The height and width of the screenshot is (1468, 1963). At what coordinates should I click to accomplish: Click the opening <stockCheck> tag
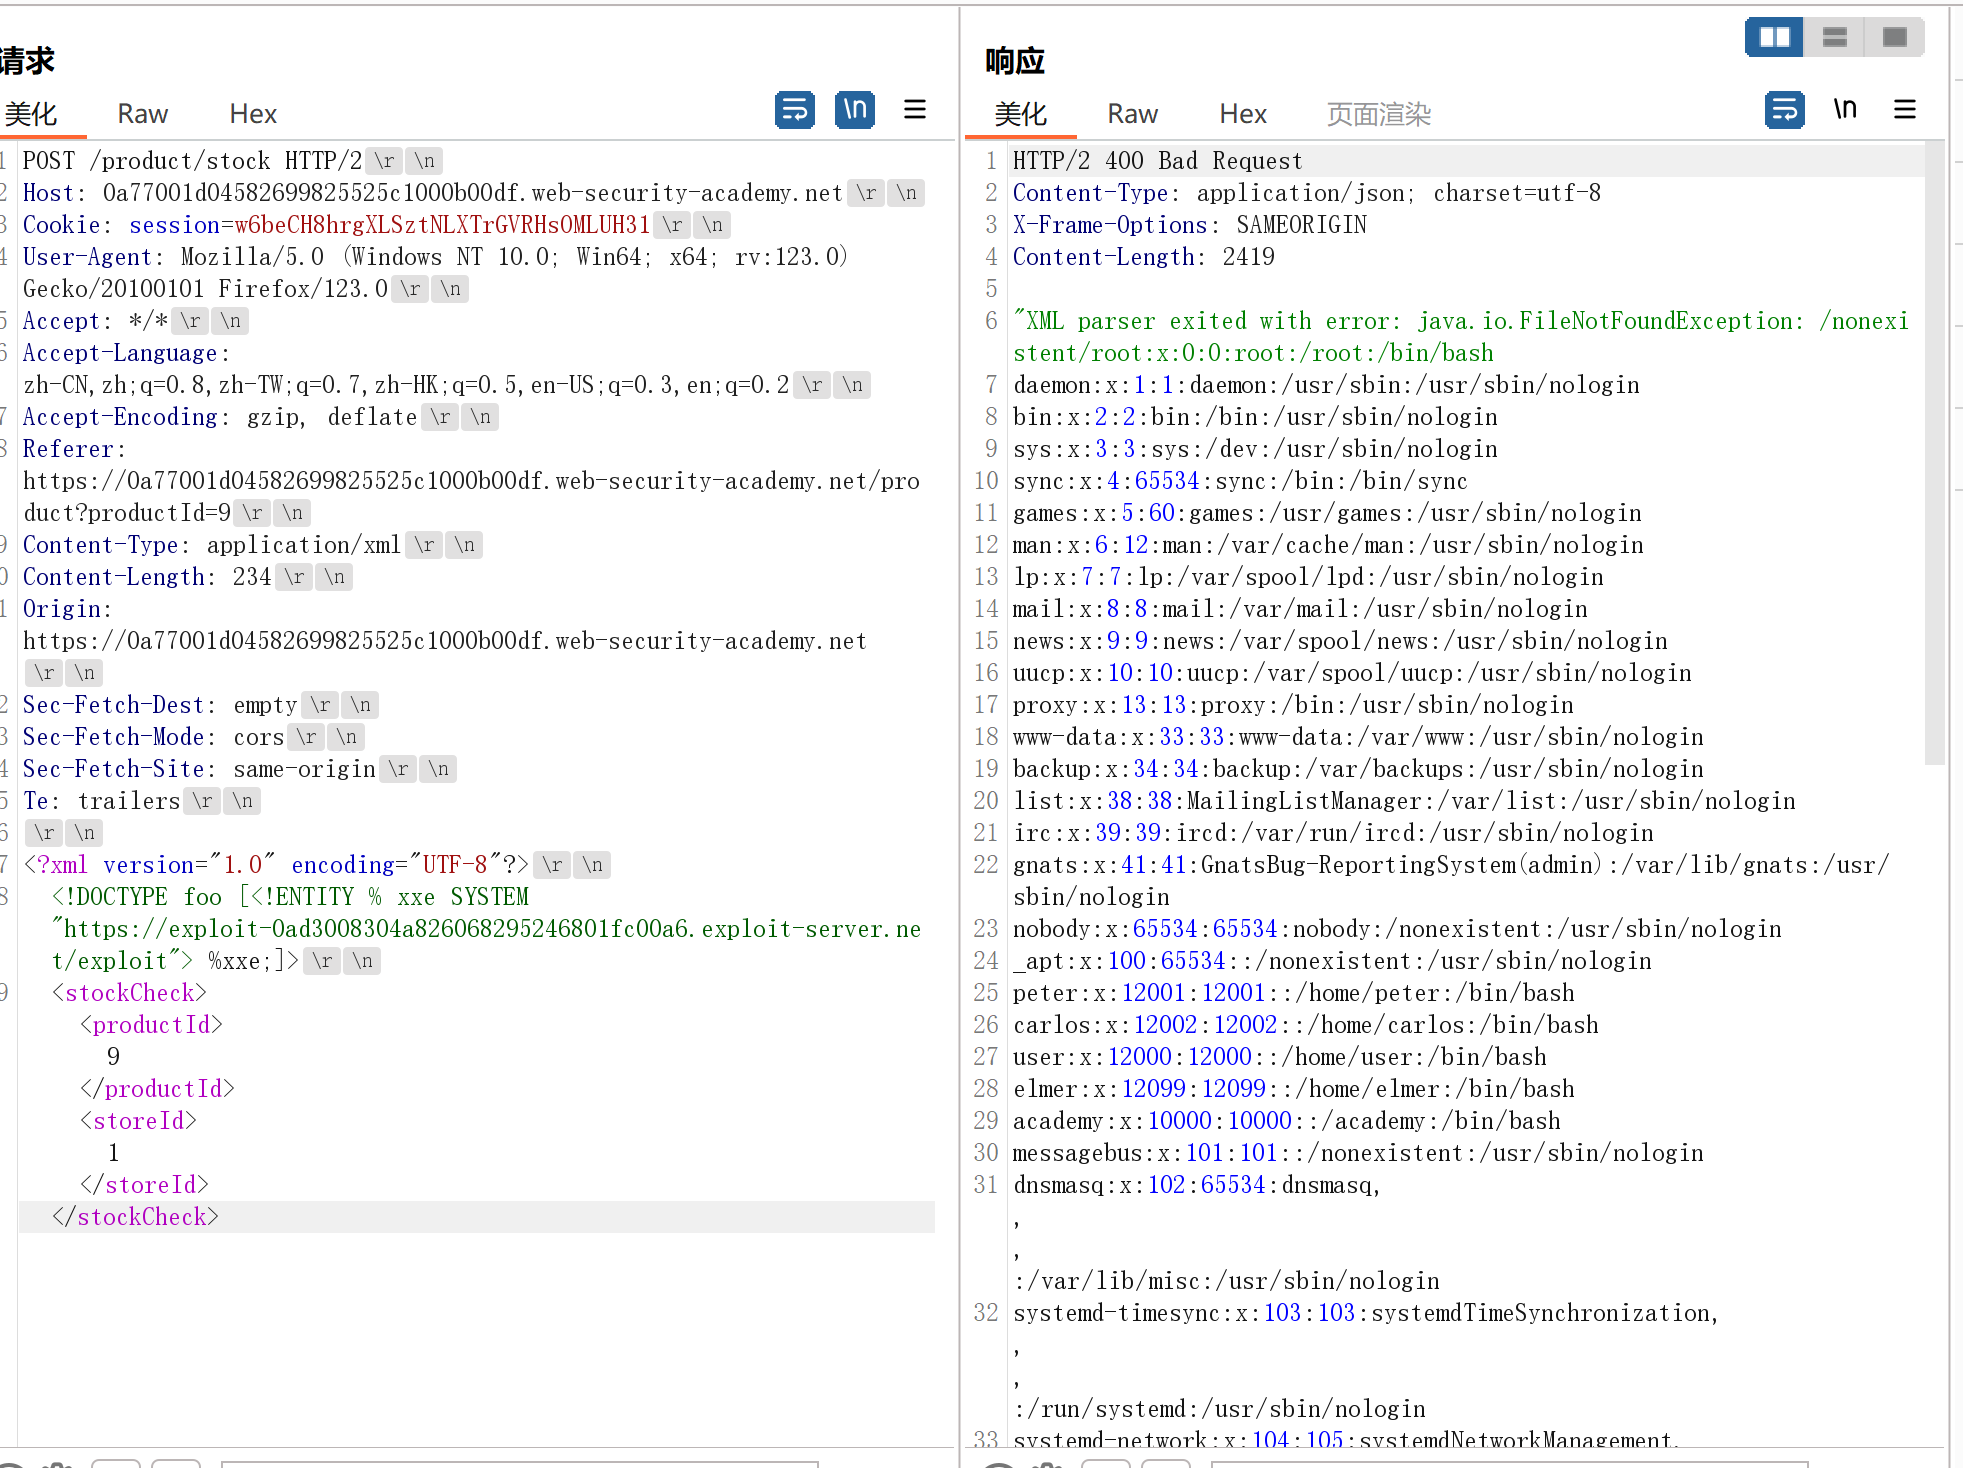(129, 993)
